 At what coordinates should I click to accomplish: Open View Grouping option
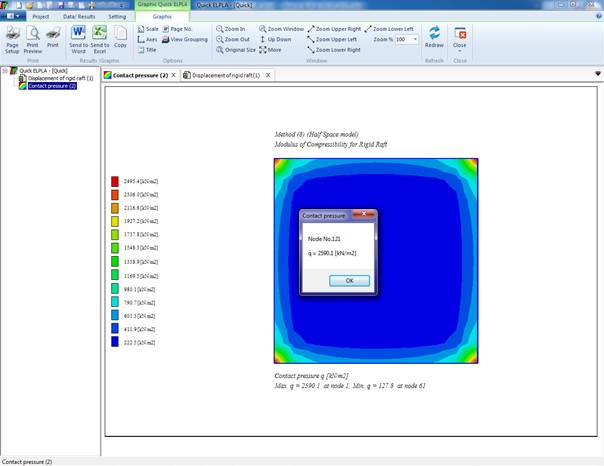point(185,39)
